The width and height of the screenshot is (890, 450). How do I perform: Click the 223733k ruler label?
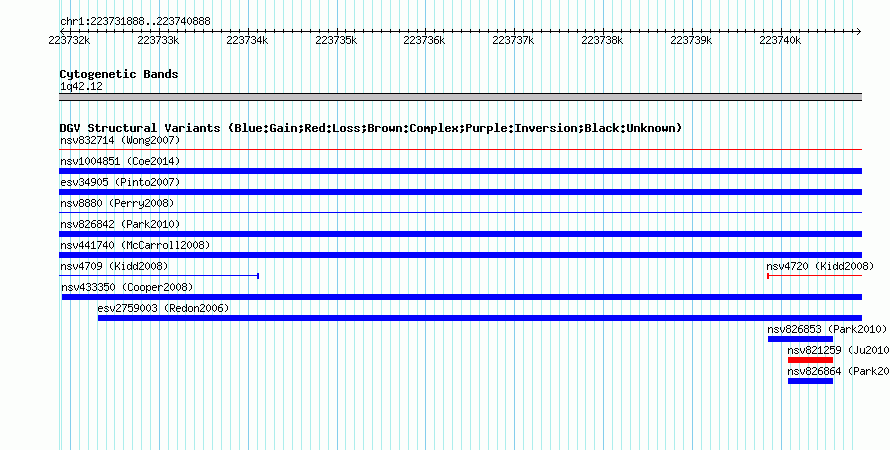158,40
